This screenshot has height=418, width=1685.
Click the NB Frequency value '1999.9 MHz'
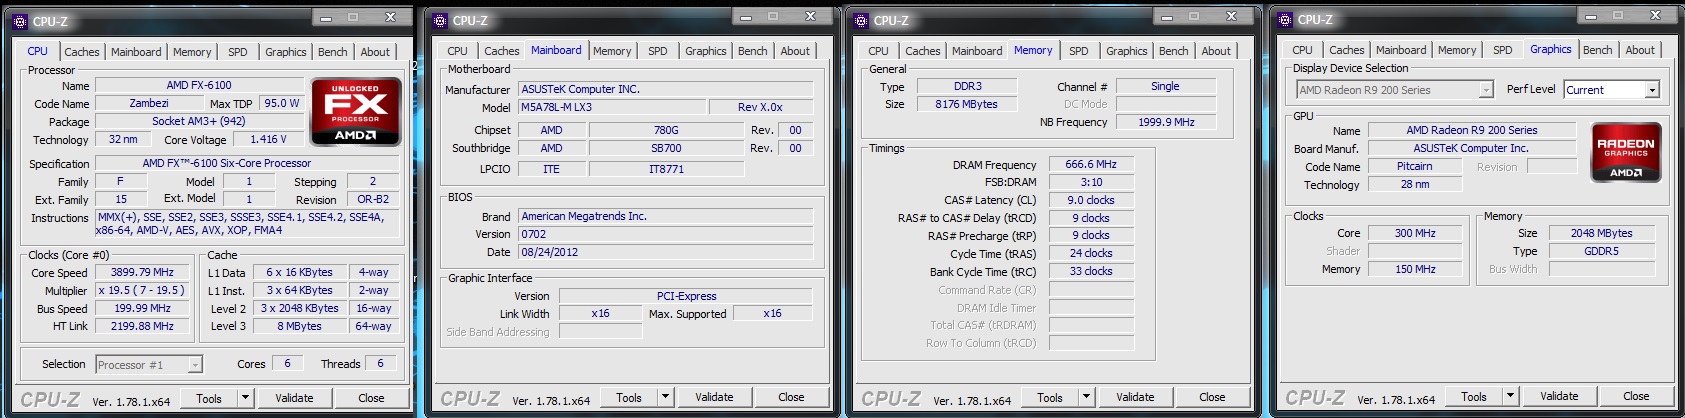point(1166,122)
